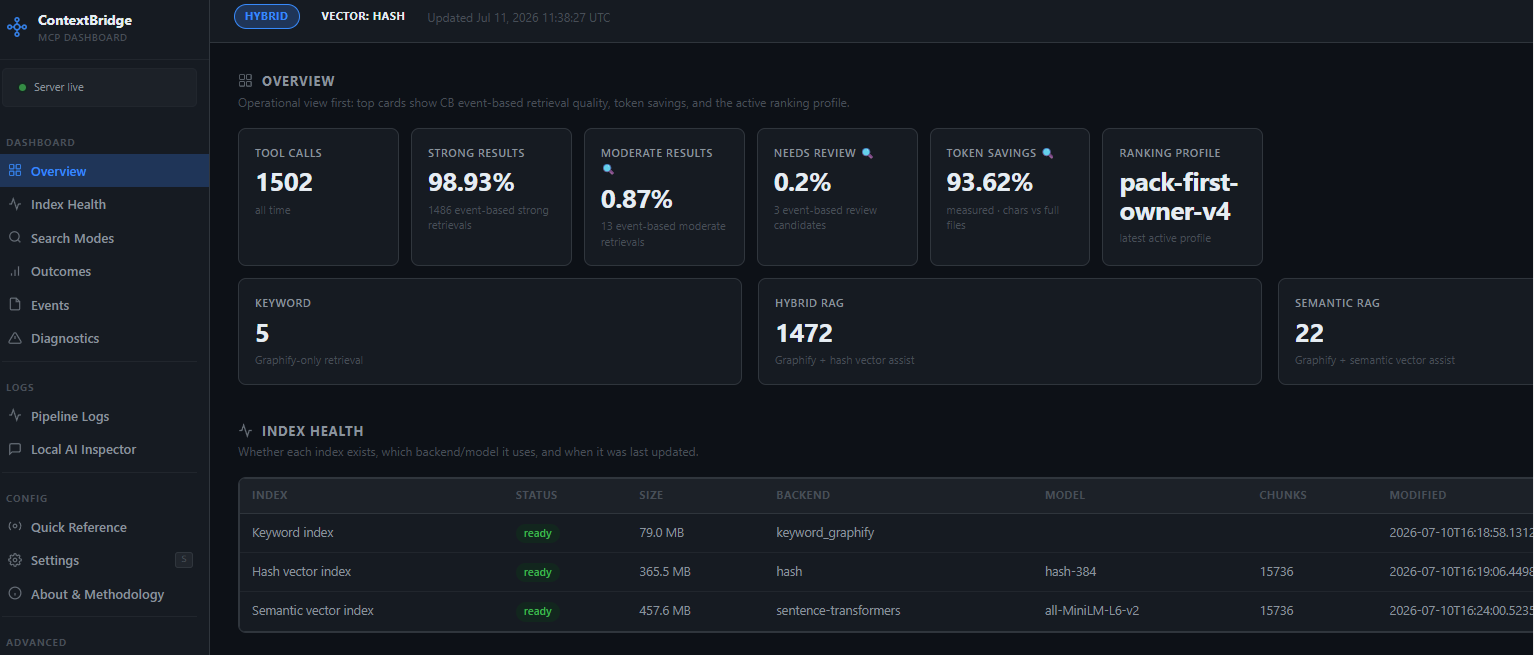Click the Quick Reference code icon
The width and height of the screenshot is (1534, 655).
[15, 527]
